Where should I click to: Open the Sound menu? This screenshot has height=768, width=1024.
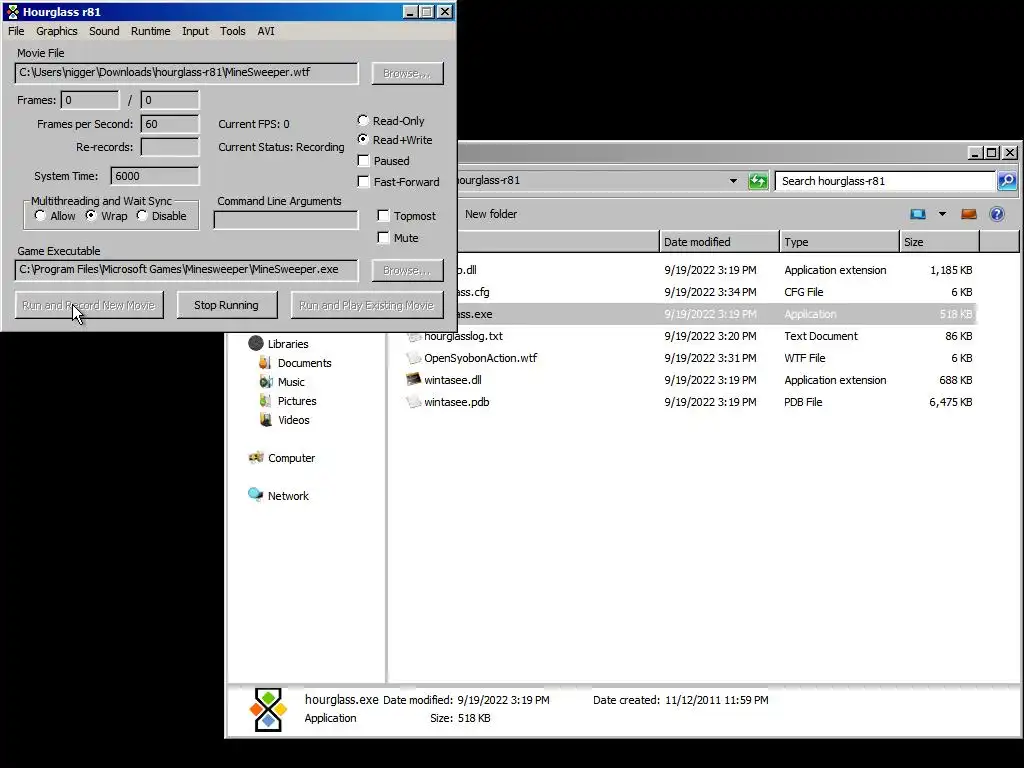coord(104,31)
